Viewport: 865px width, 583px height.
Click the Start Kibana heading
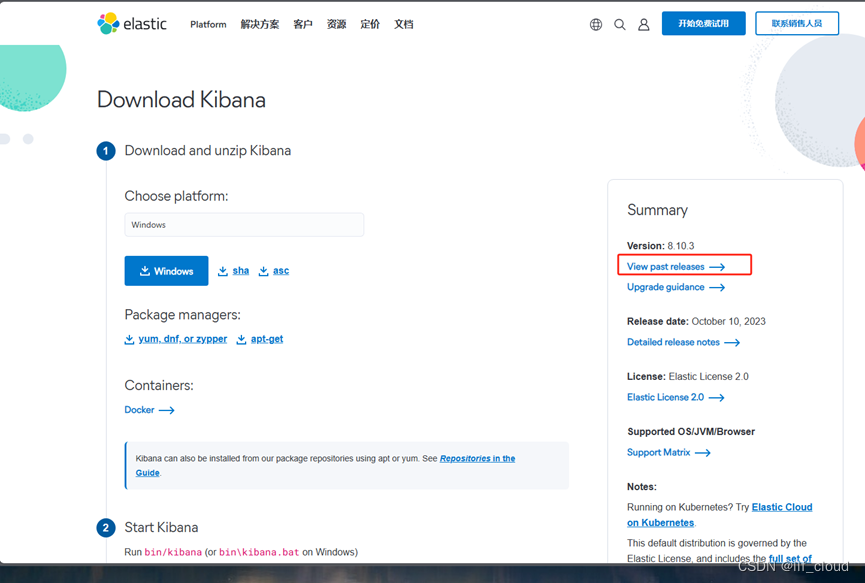161,527
